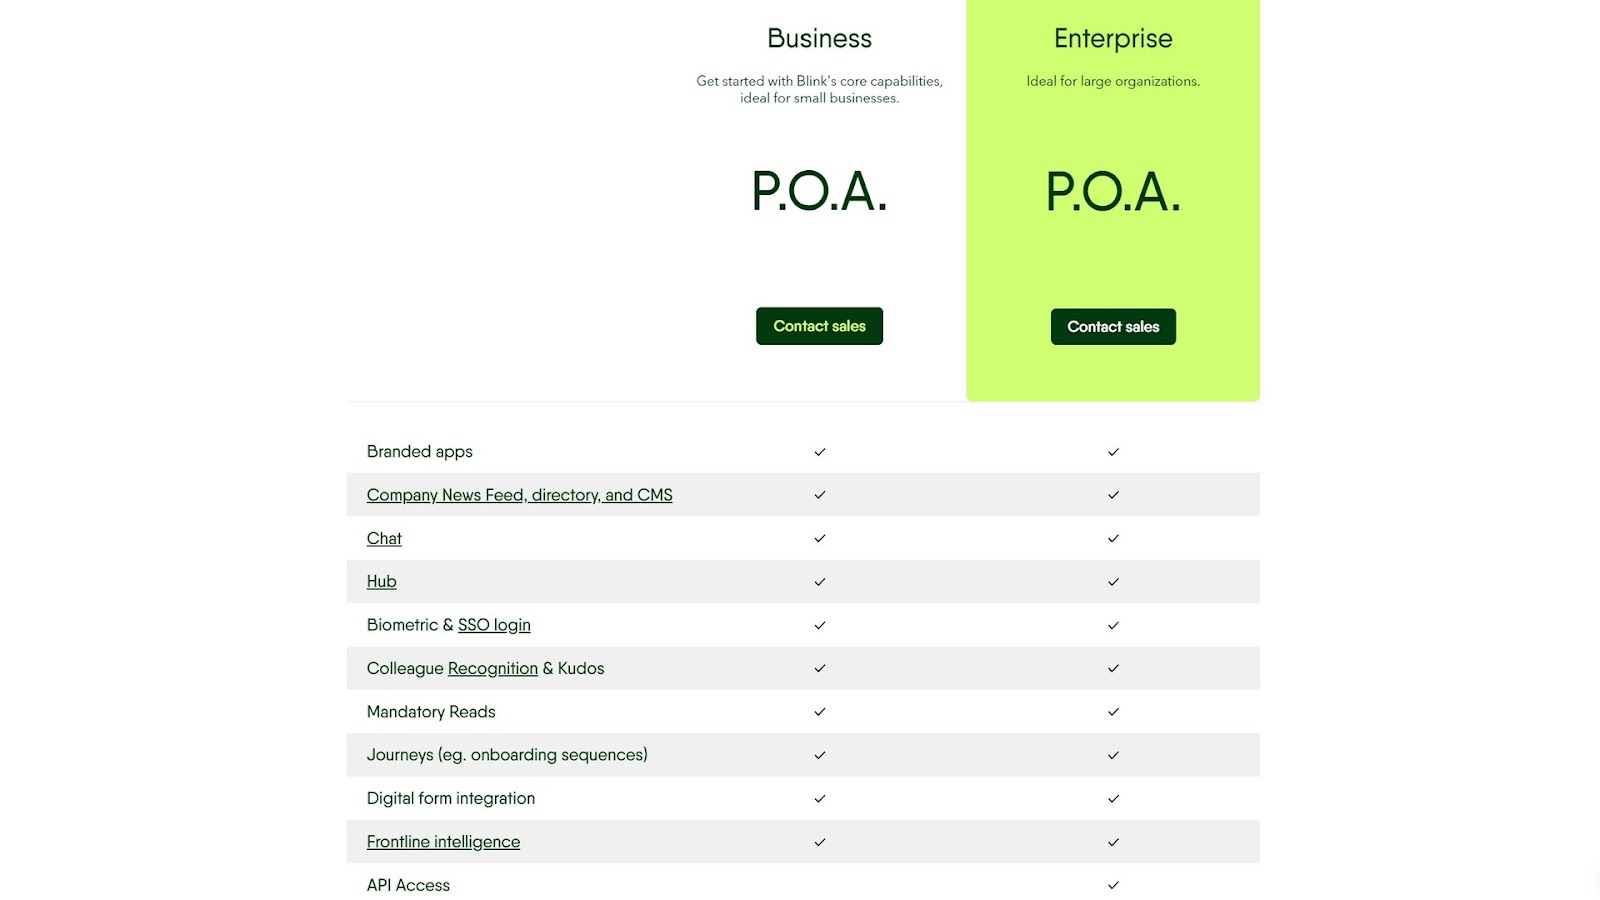Follow the SSO login link
This screenshot has width=1600, height=900.
point(494,625)
